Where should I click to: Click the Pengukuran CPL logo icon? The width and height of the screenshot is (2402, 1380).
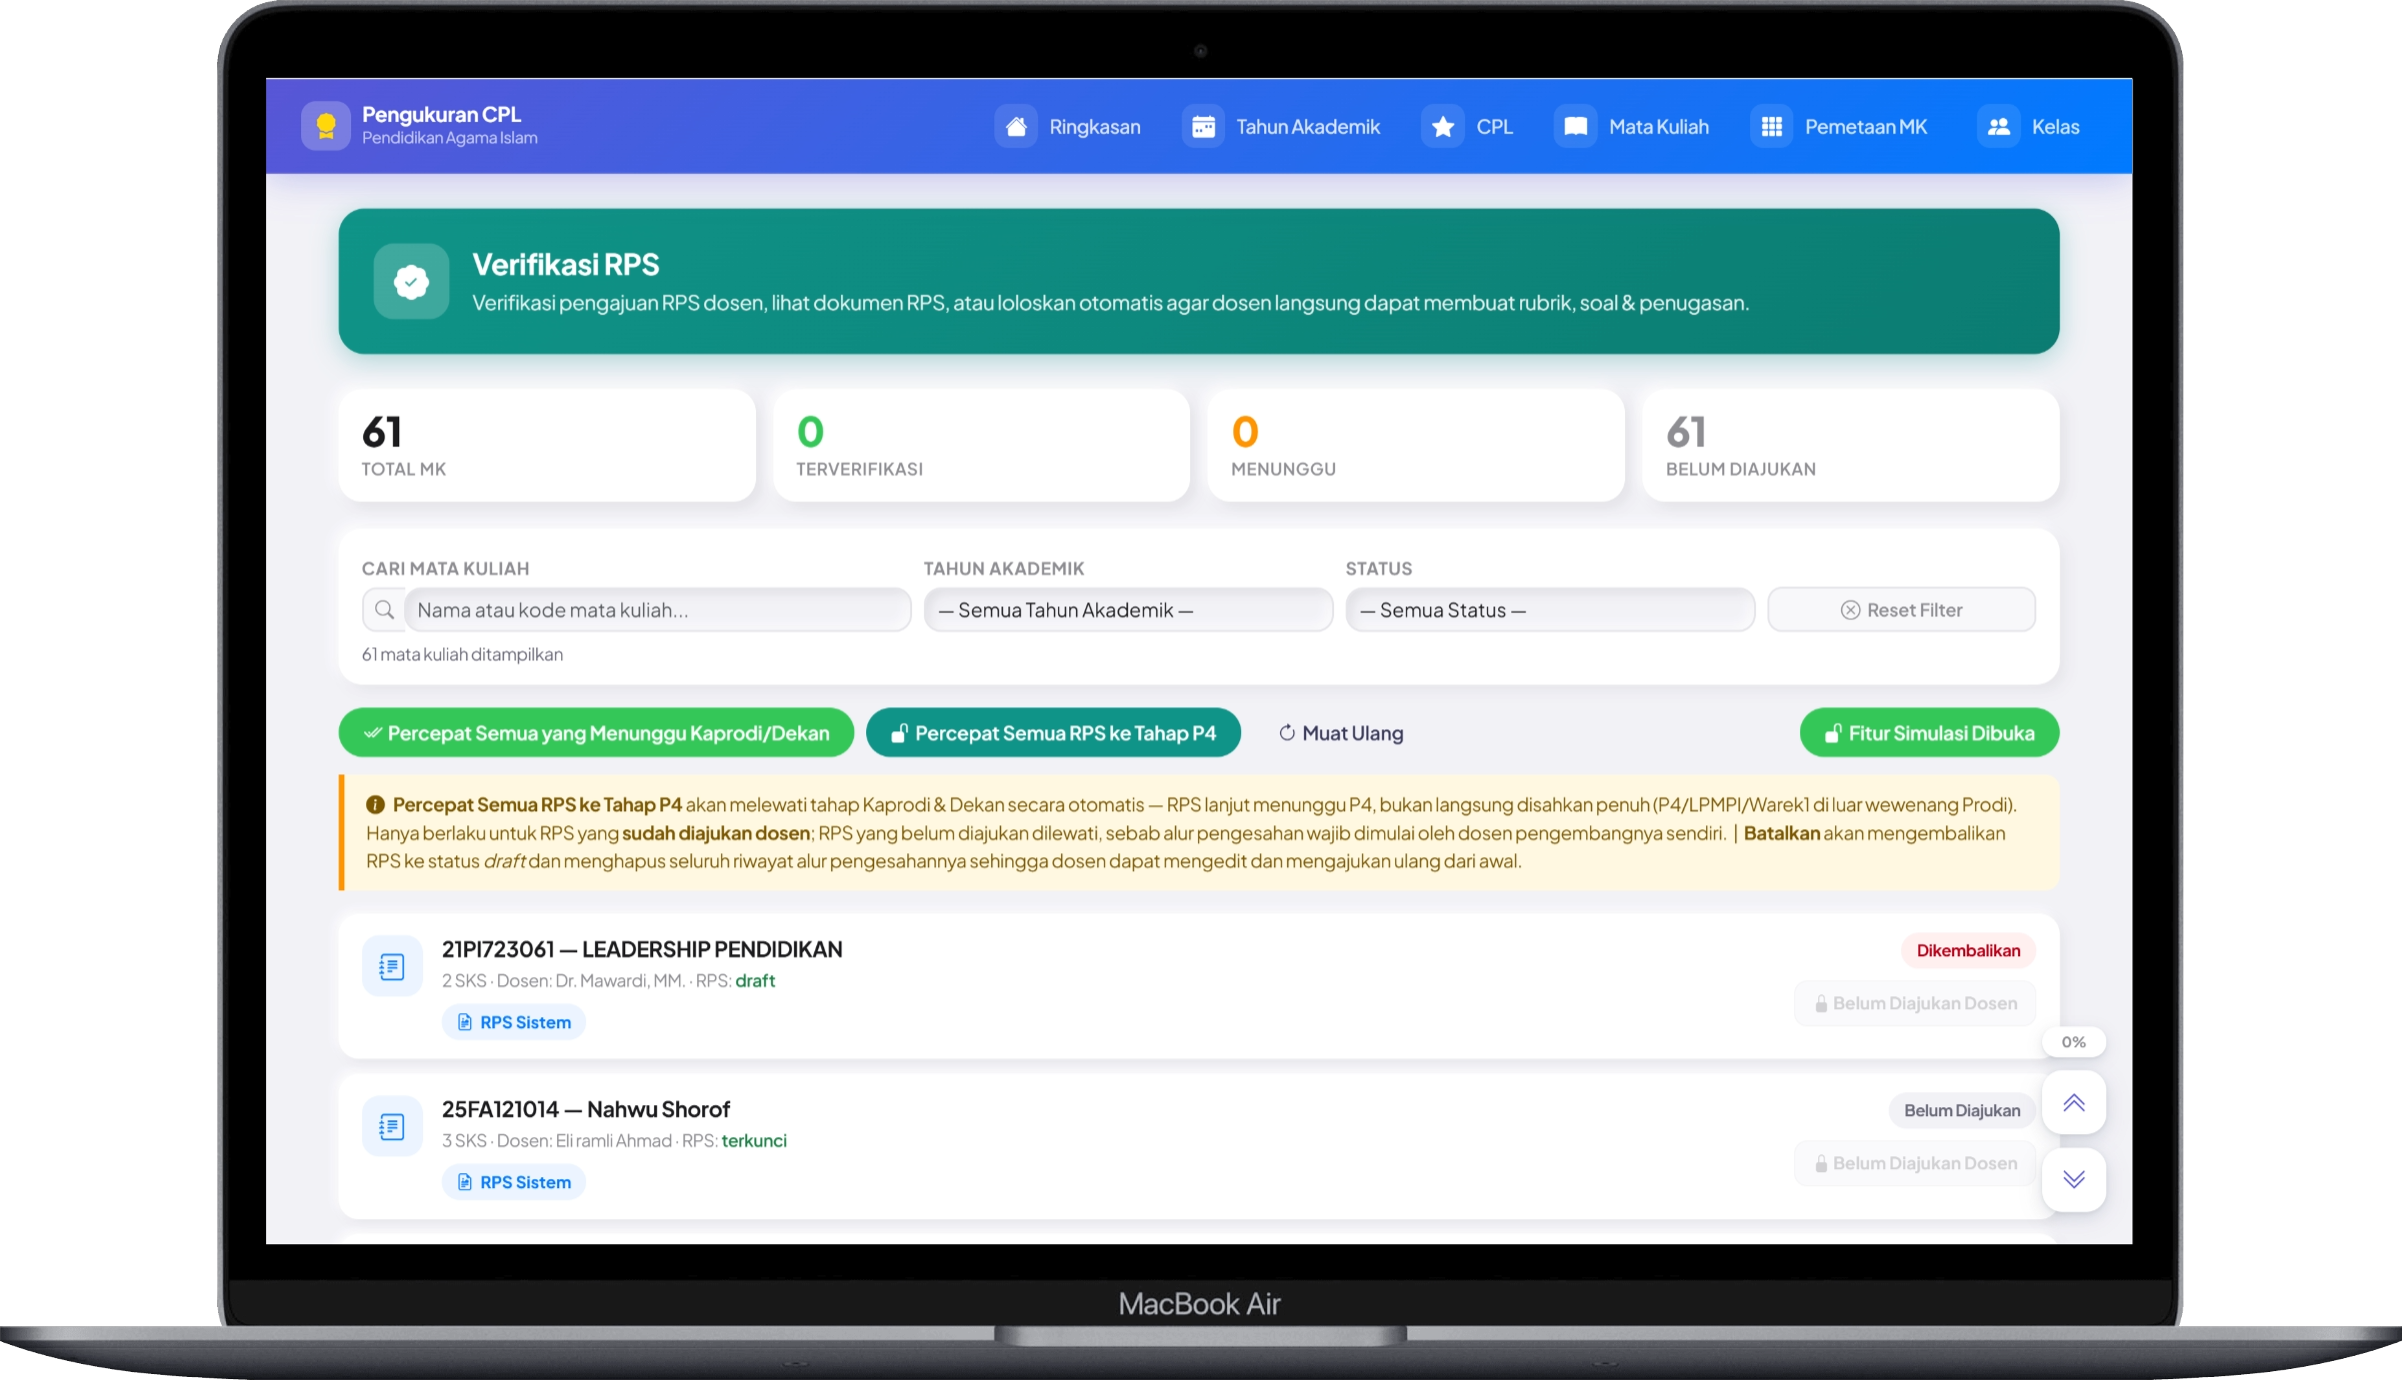(x=325, y=126)
